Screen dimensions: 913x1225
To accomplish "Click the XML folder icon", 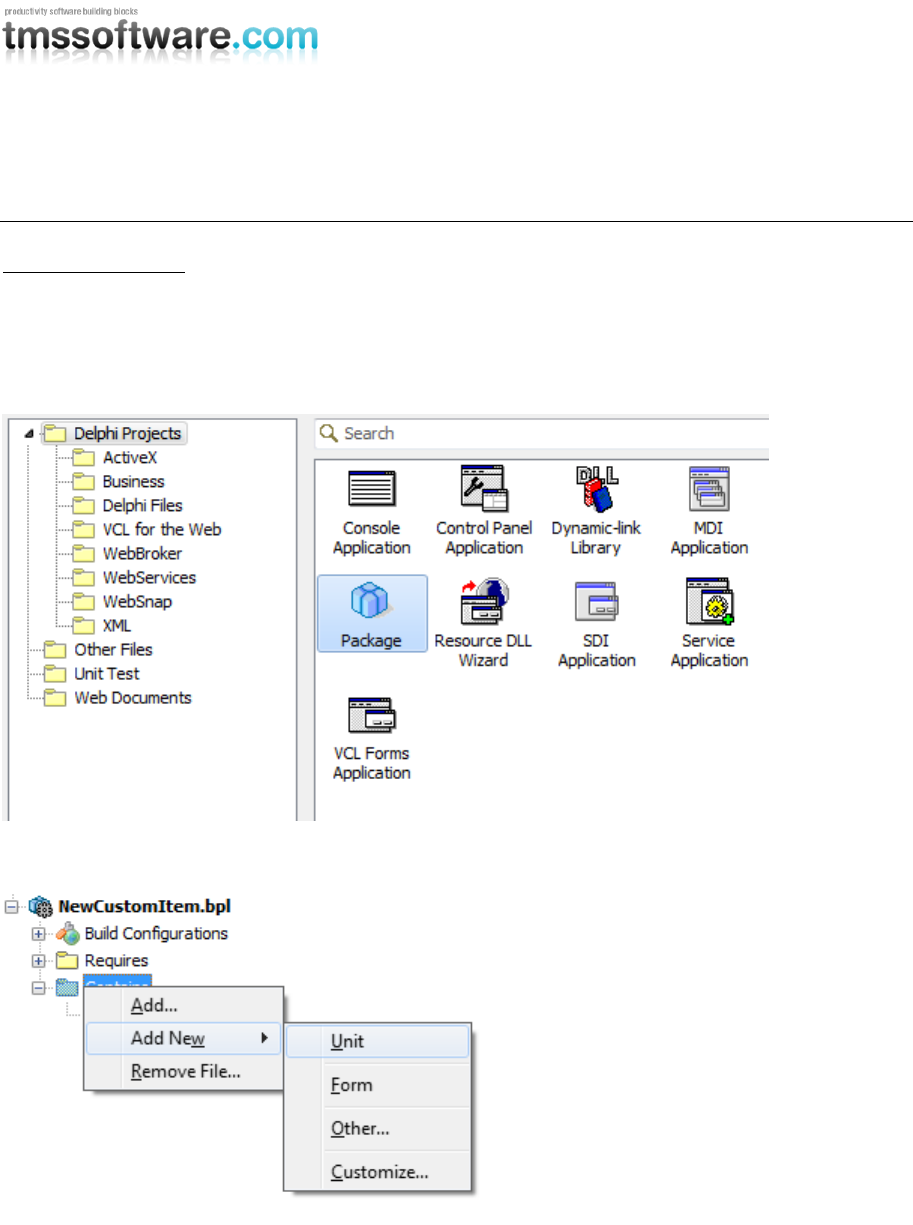I will tap(85, 626).
